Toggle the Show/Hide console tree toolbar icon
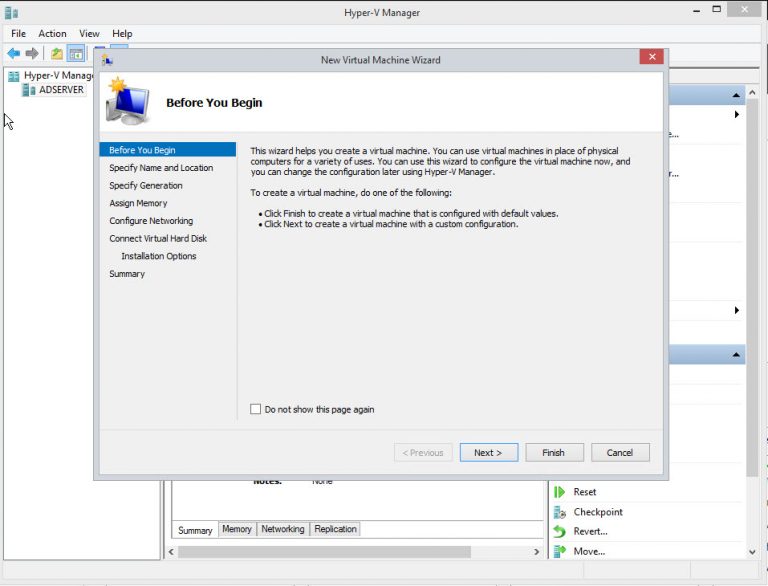Screen dimensions: 768x586 76,53
